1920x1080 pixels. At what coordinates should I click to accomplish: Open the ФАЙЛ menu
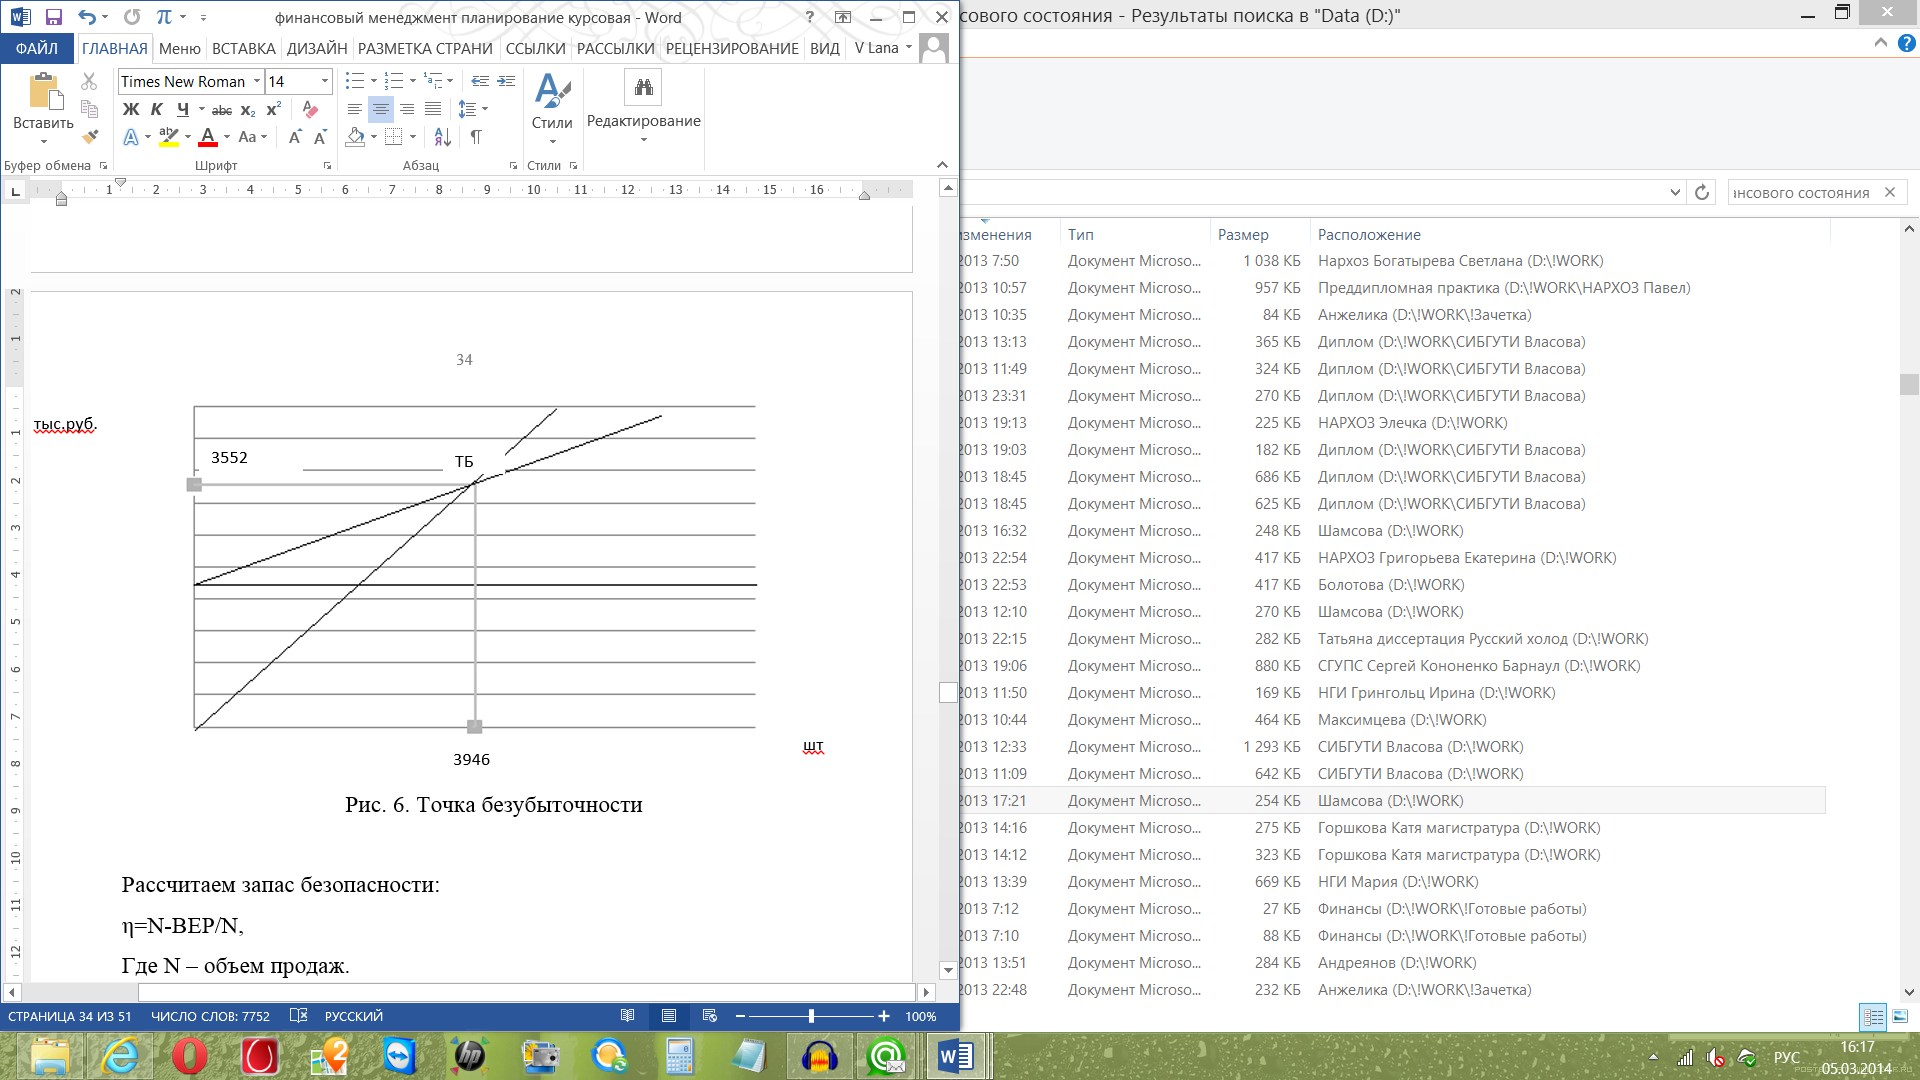tap(37, 48)
